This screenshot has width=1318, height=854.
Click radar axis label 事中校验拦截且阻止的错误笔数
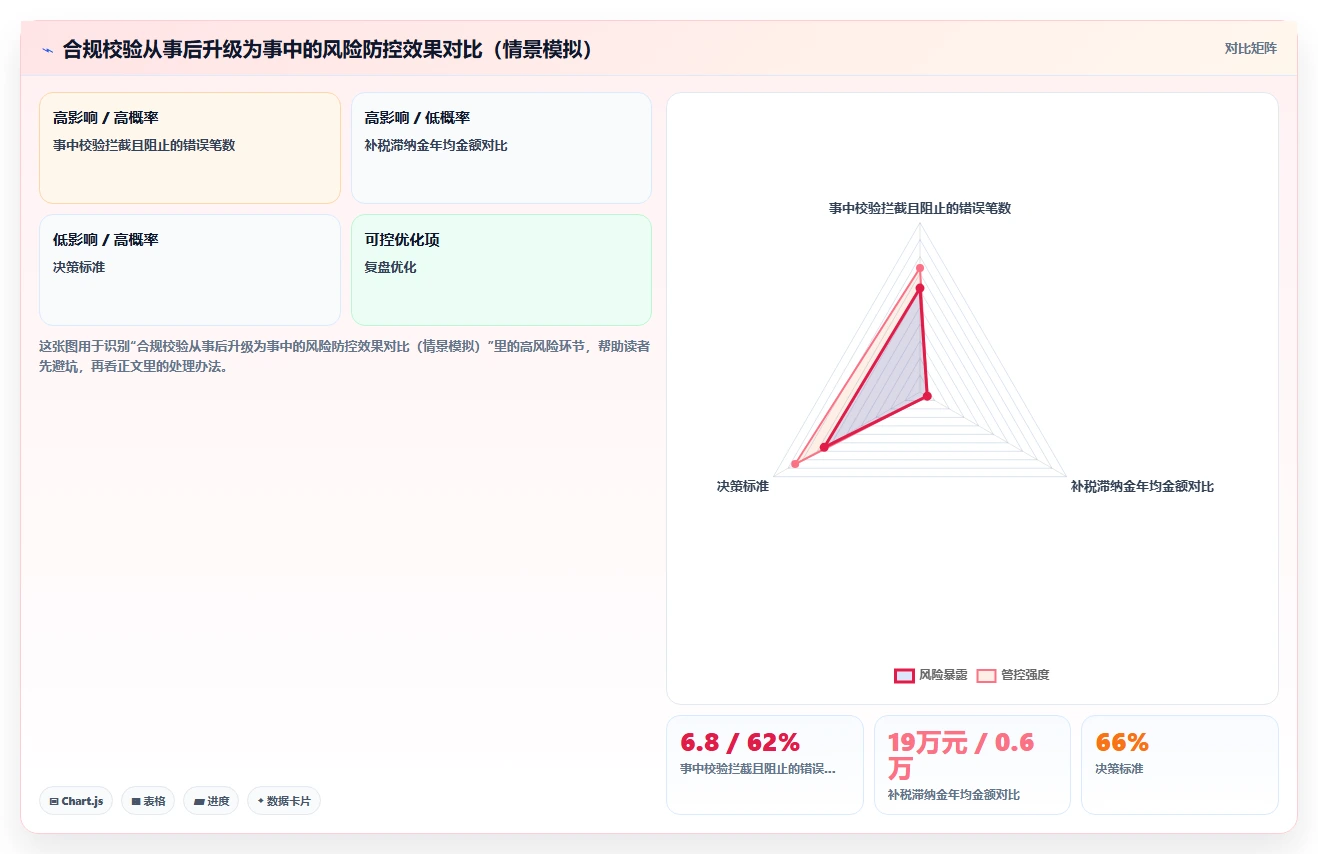(x=920, y=208)
